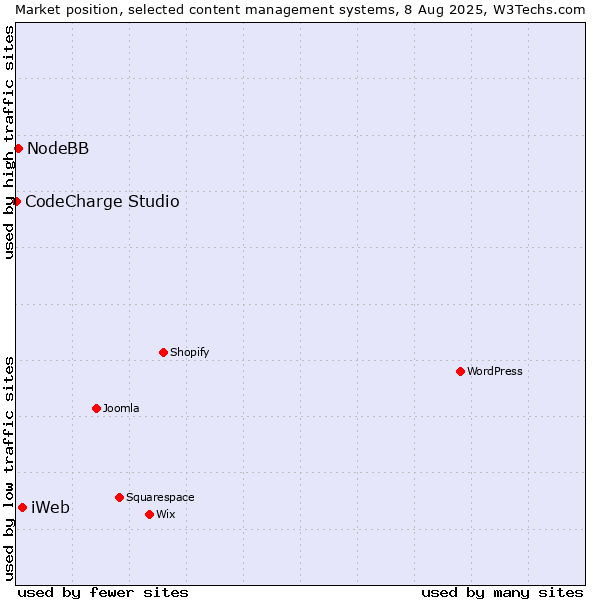Select the 'Wix' label text
Screen dimensions: 600x600
tap(166, 514)
